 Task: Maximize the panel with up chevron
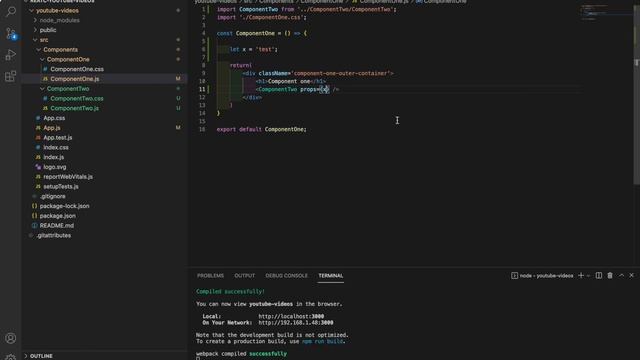click(621, 276)
